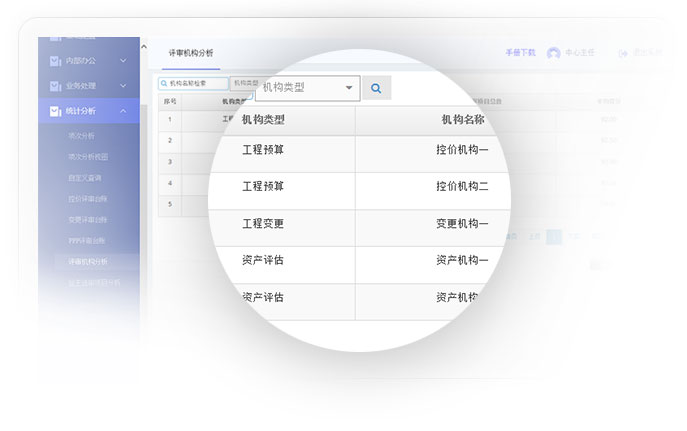Open 变更评审台账 in the sidebar

88,220
